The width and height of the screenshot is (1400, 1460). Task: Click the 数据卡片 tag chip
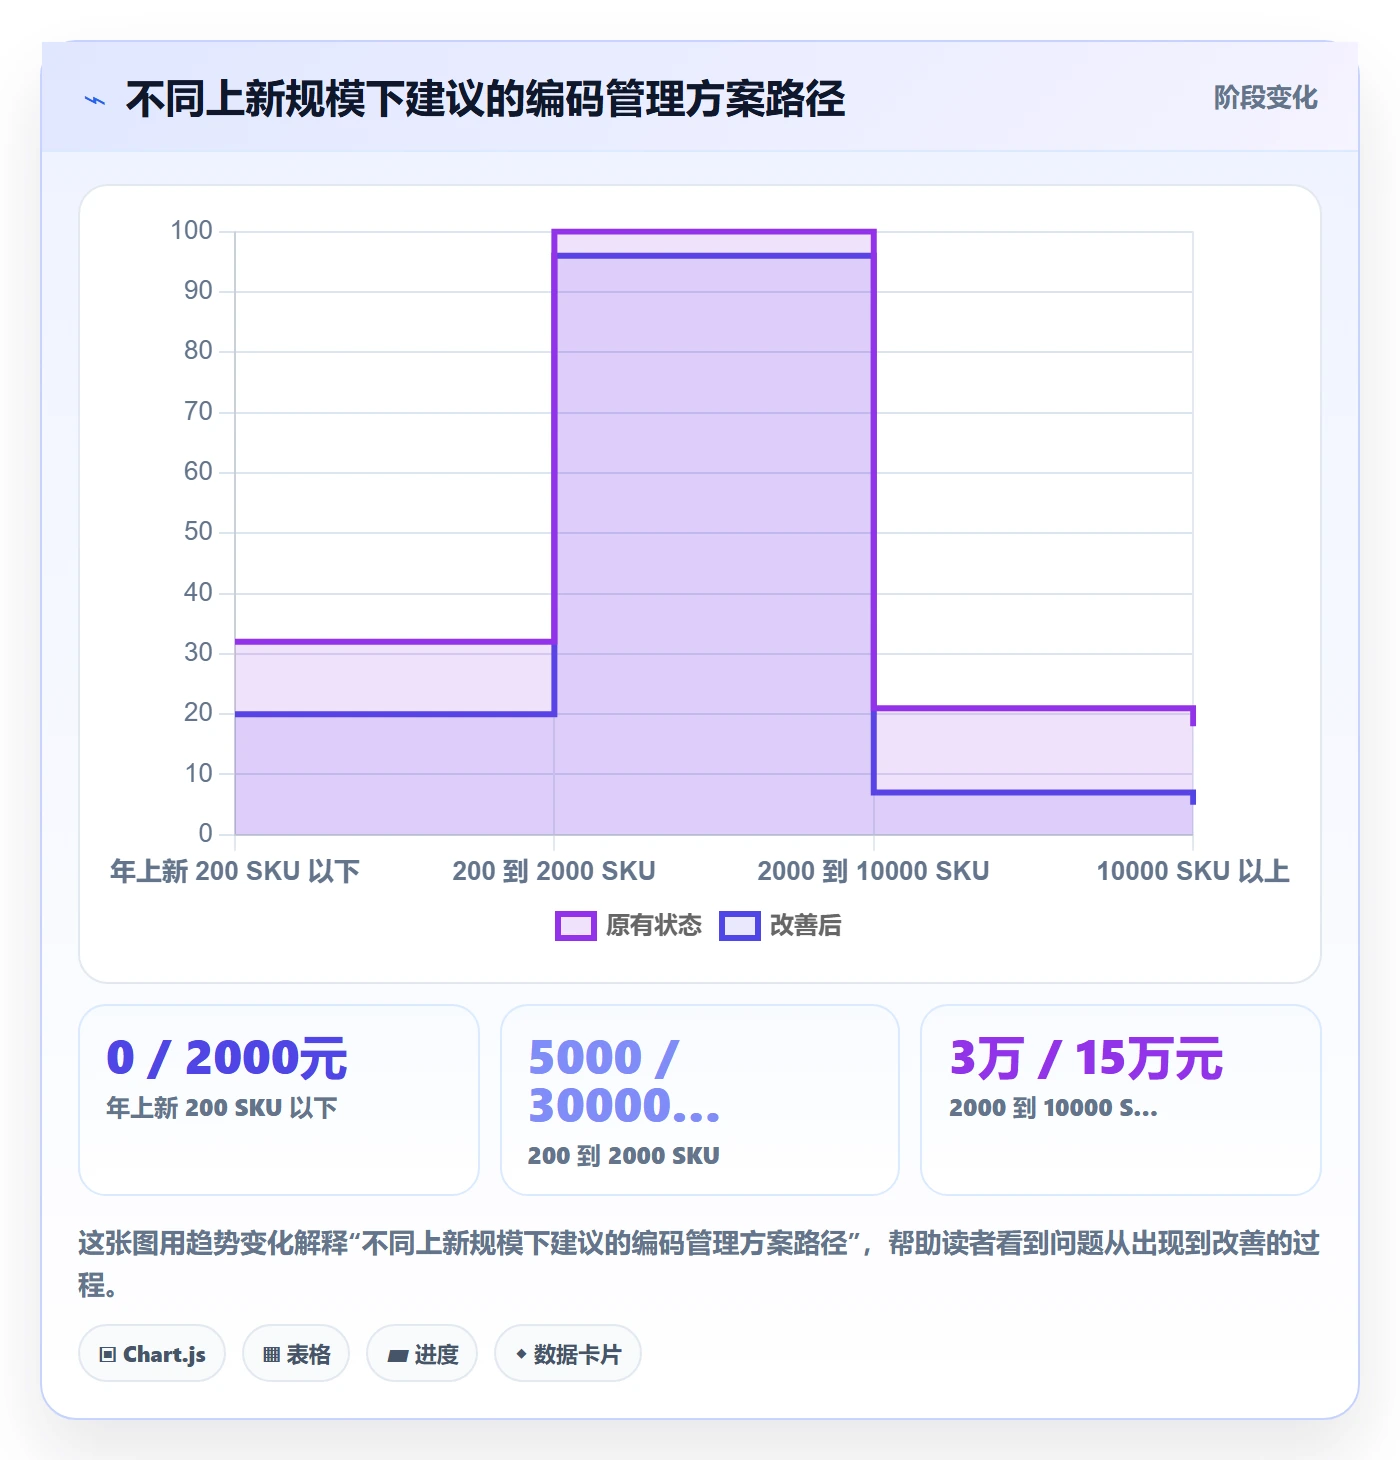click(x=568, y=1354)
